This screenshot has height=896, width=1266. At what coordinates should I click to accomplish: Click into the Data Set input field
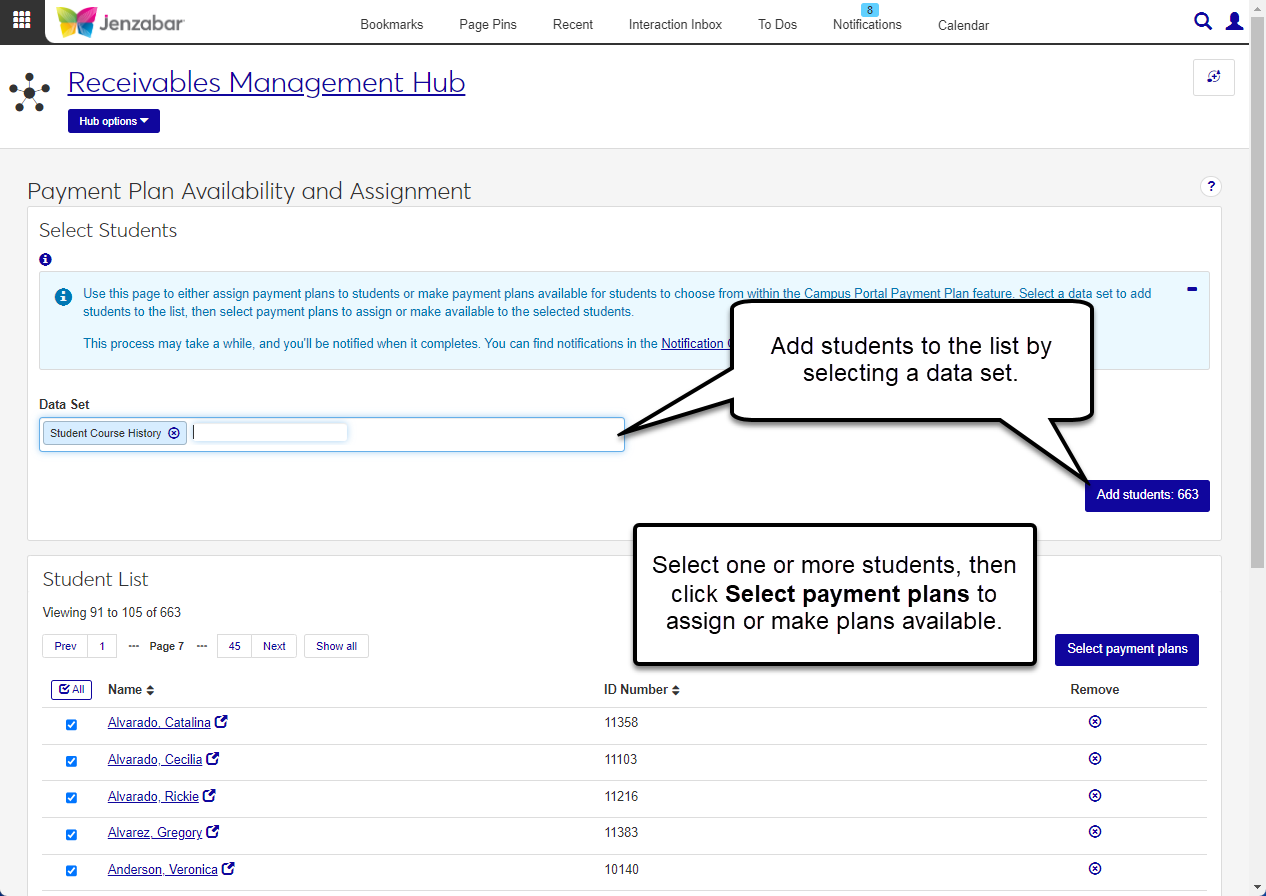point(400,434)
